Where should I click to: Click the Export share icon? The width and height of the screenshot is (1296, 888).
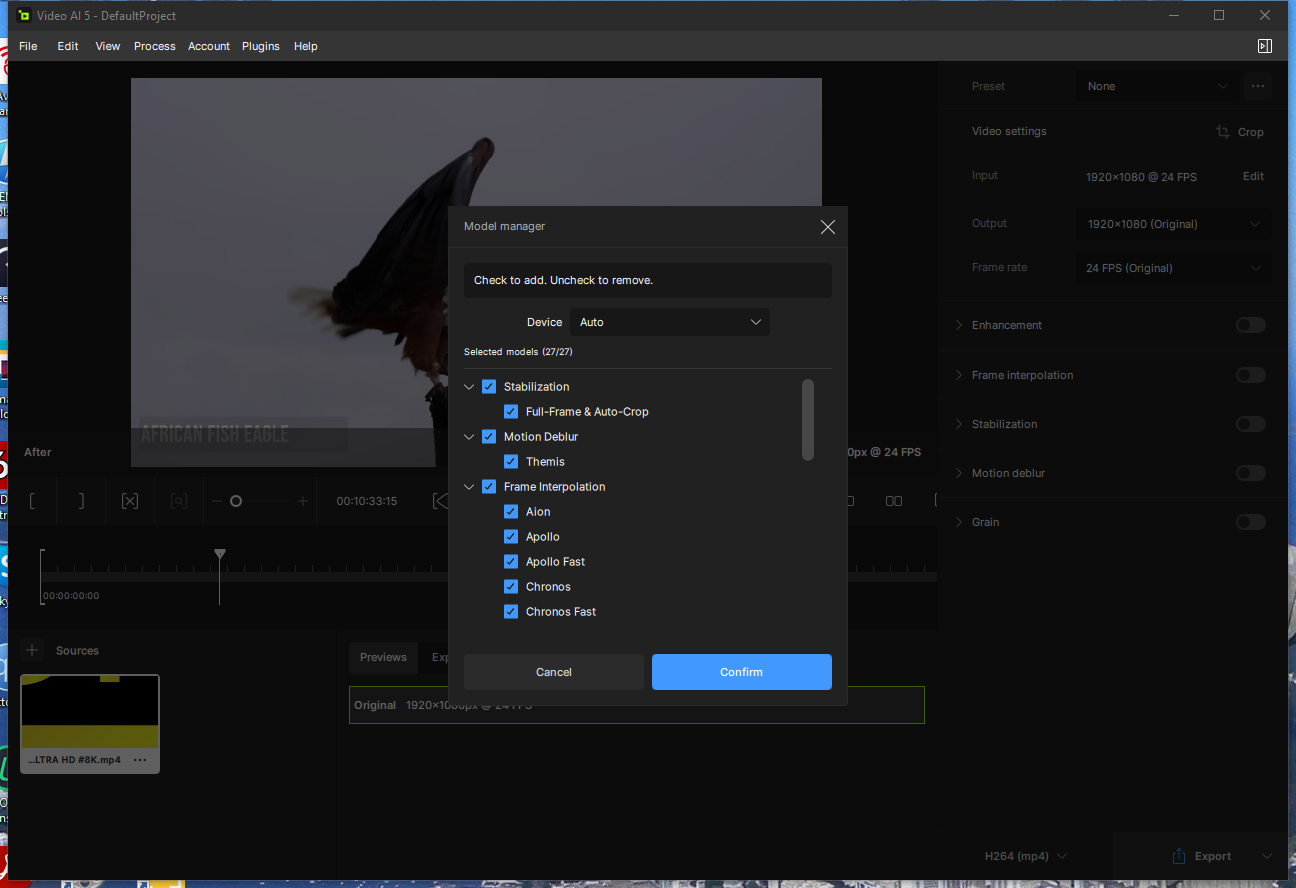[1179, 856]
